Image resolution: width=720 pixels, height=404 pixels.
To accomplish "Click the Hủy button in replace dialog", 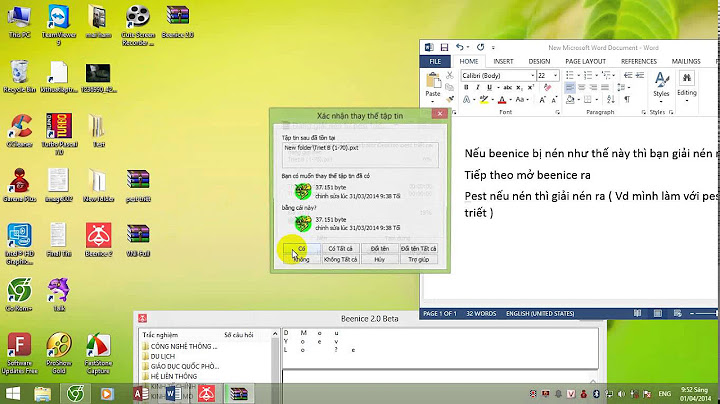I will coord(379,259).
